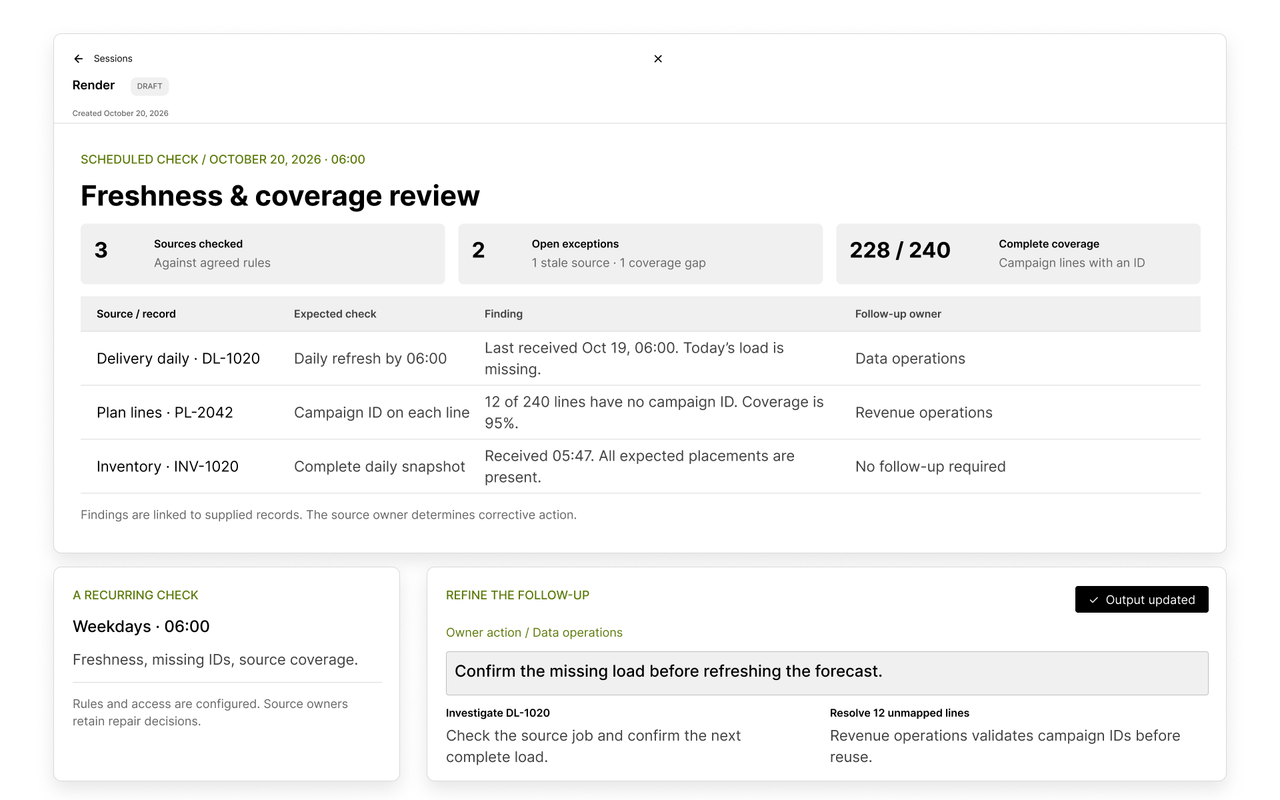1280x800 pixels.
Task: Click 'Findings are linked to supplied records' note
Action: tap(328, 515)
